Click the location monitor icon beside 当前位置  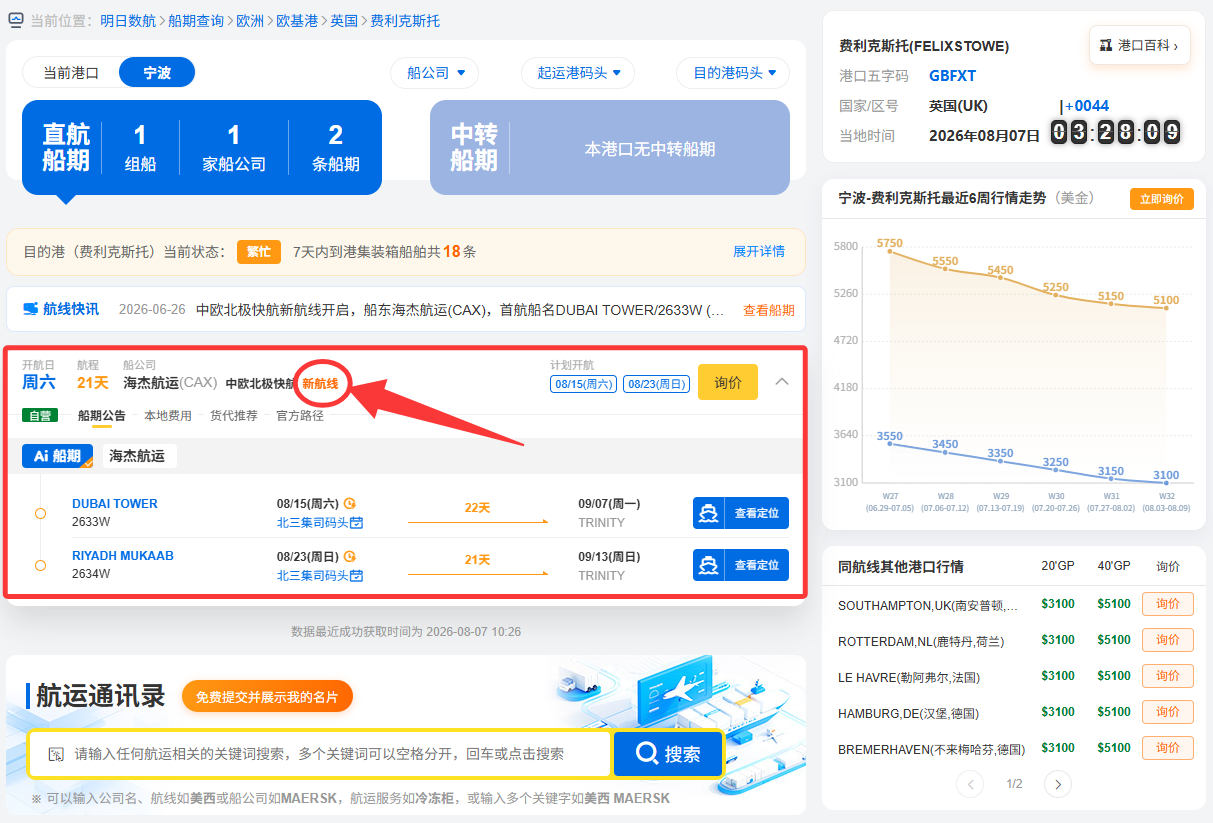[15, 20]
